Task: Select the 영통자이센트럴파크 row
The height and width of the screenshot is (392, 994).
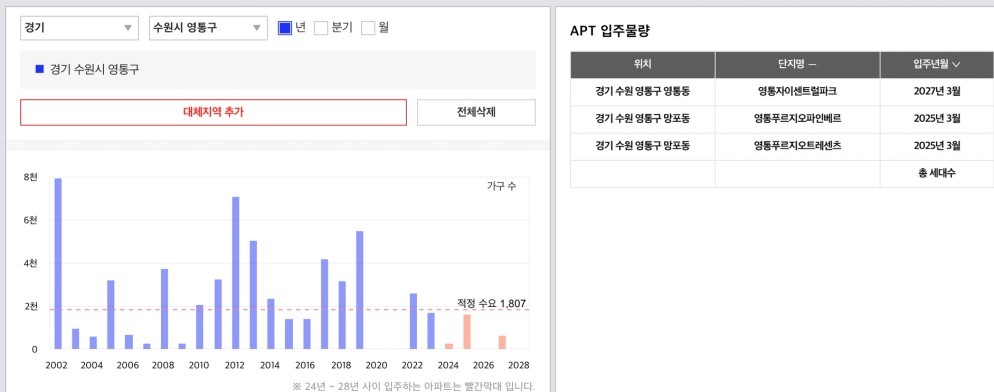Action: coord(782,91)
